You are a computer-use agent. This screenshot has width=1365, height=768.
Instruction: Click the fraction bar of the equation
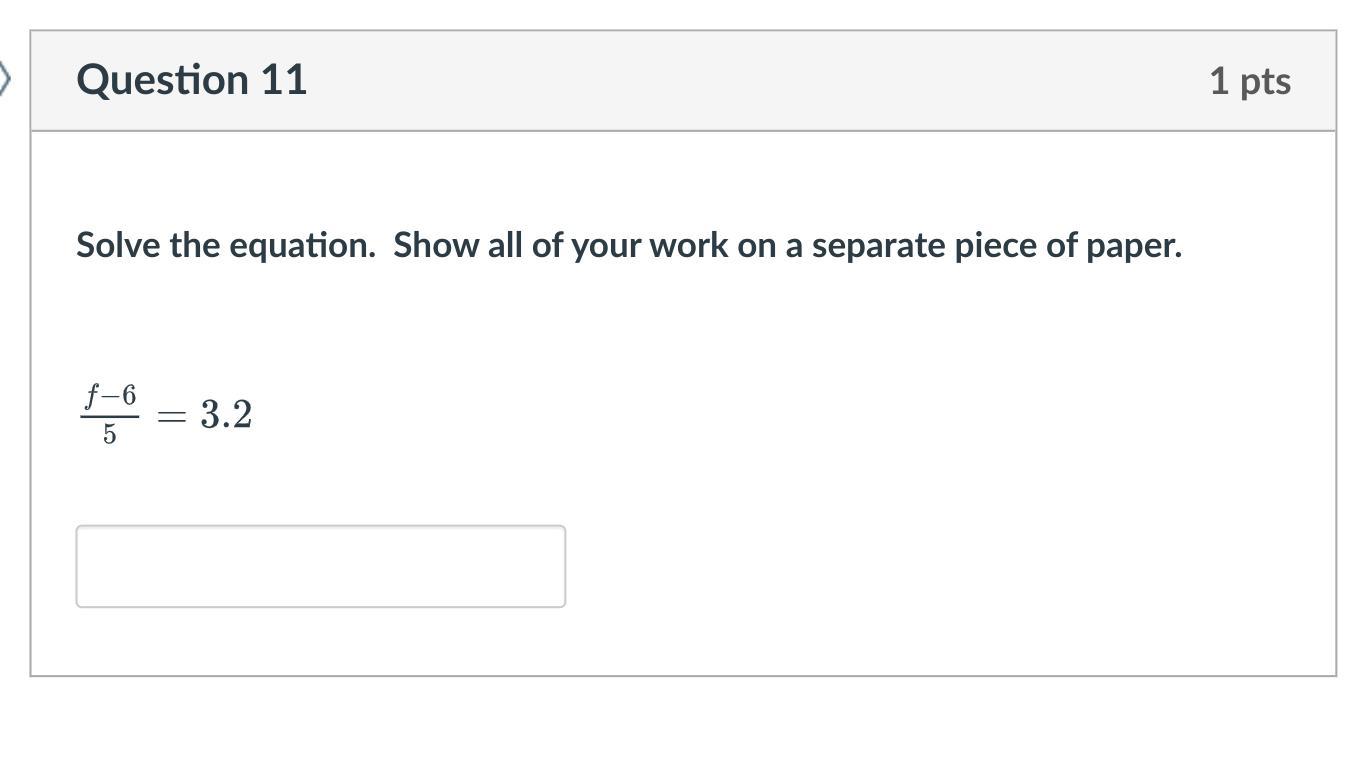click(109, 416)
